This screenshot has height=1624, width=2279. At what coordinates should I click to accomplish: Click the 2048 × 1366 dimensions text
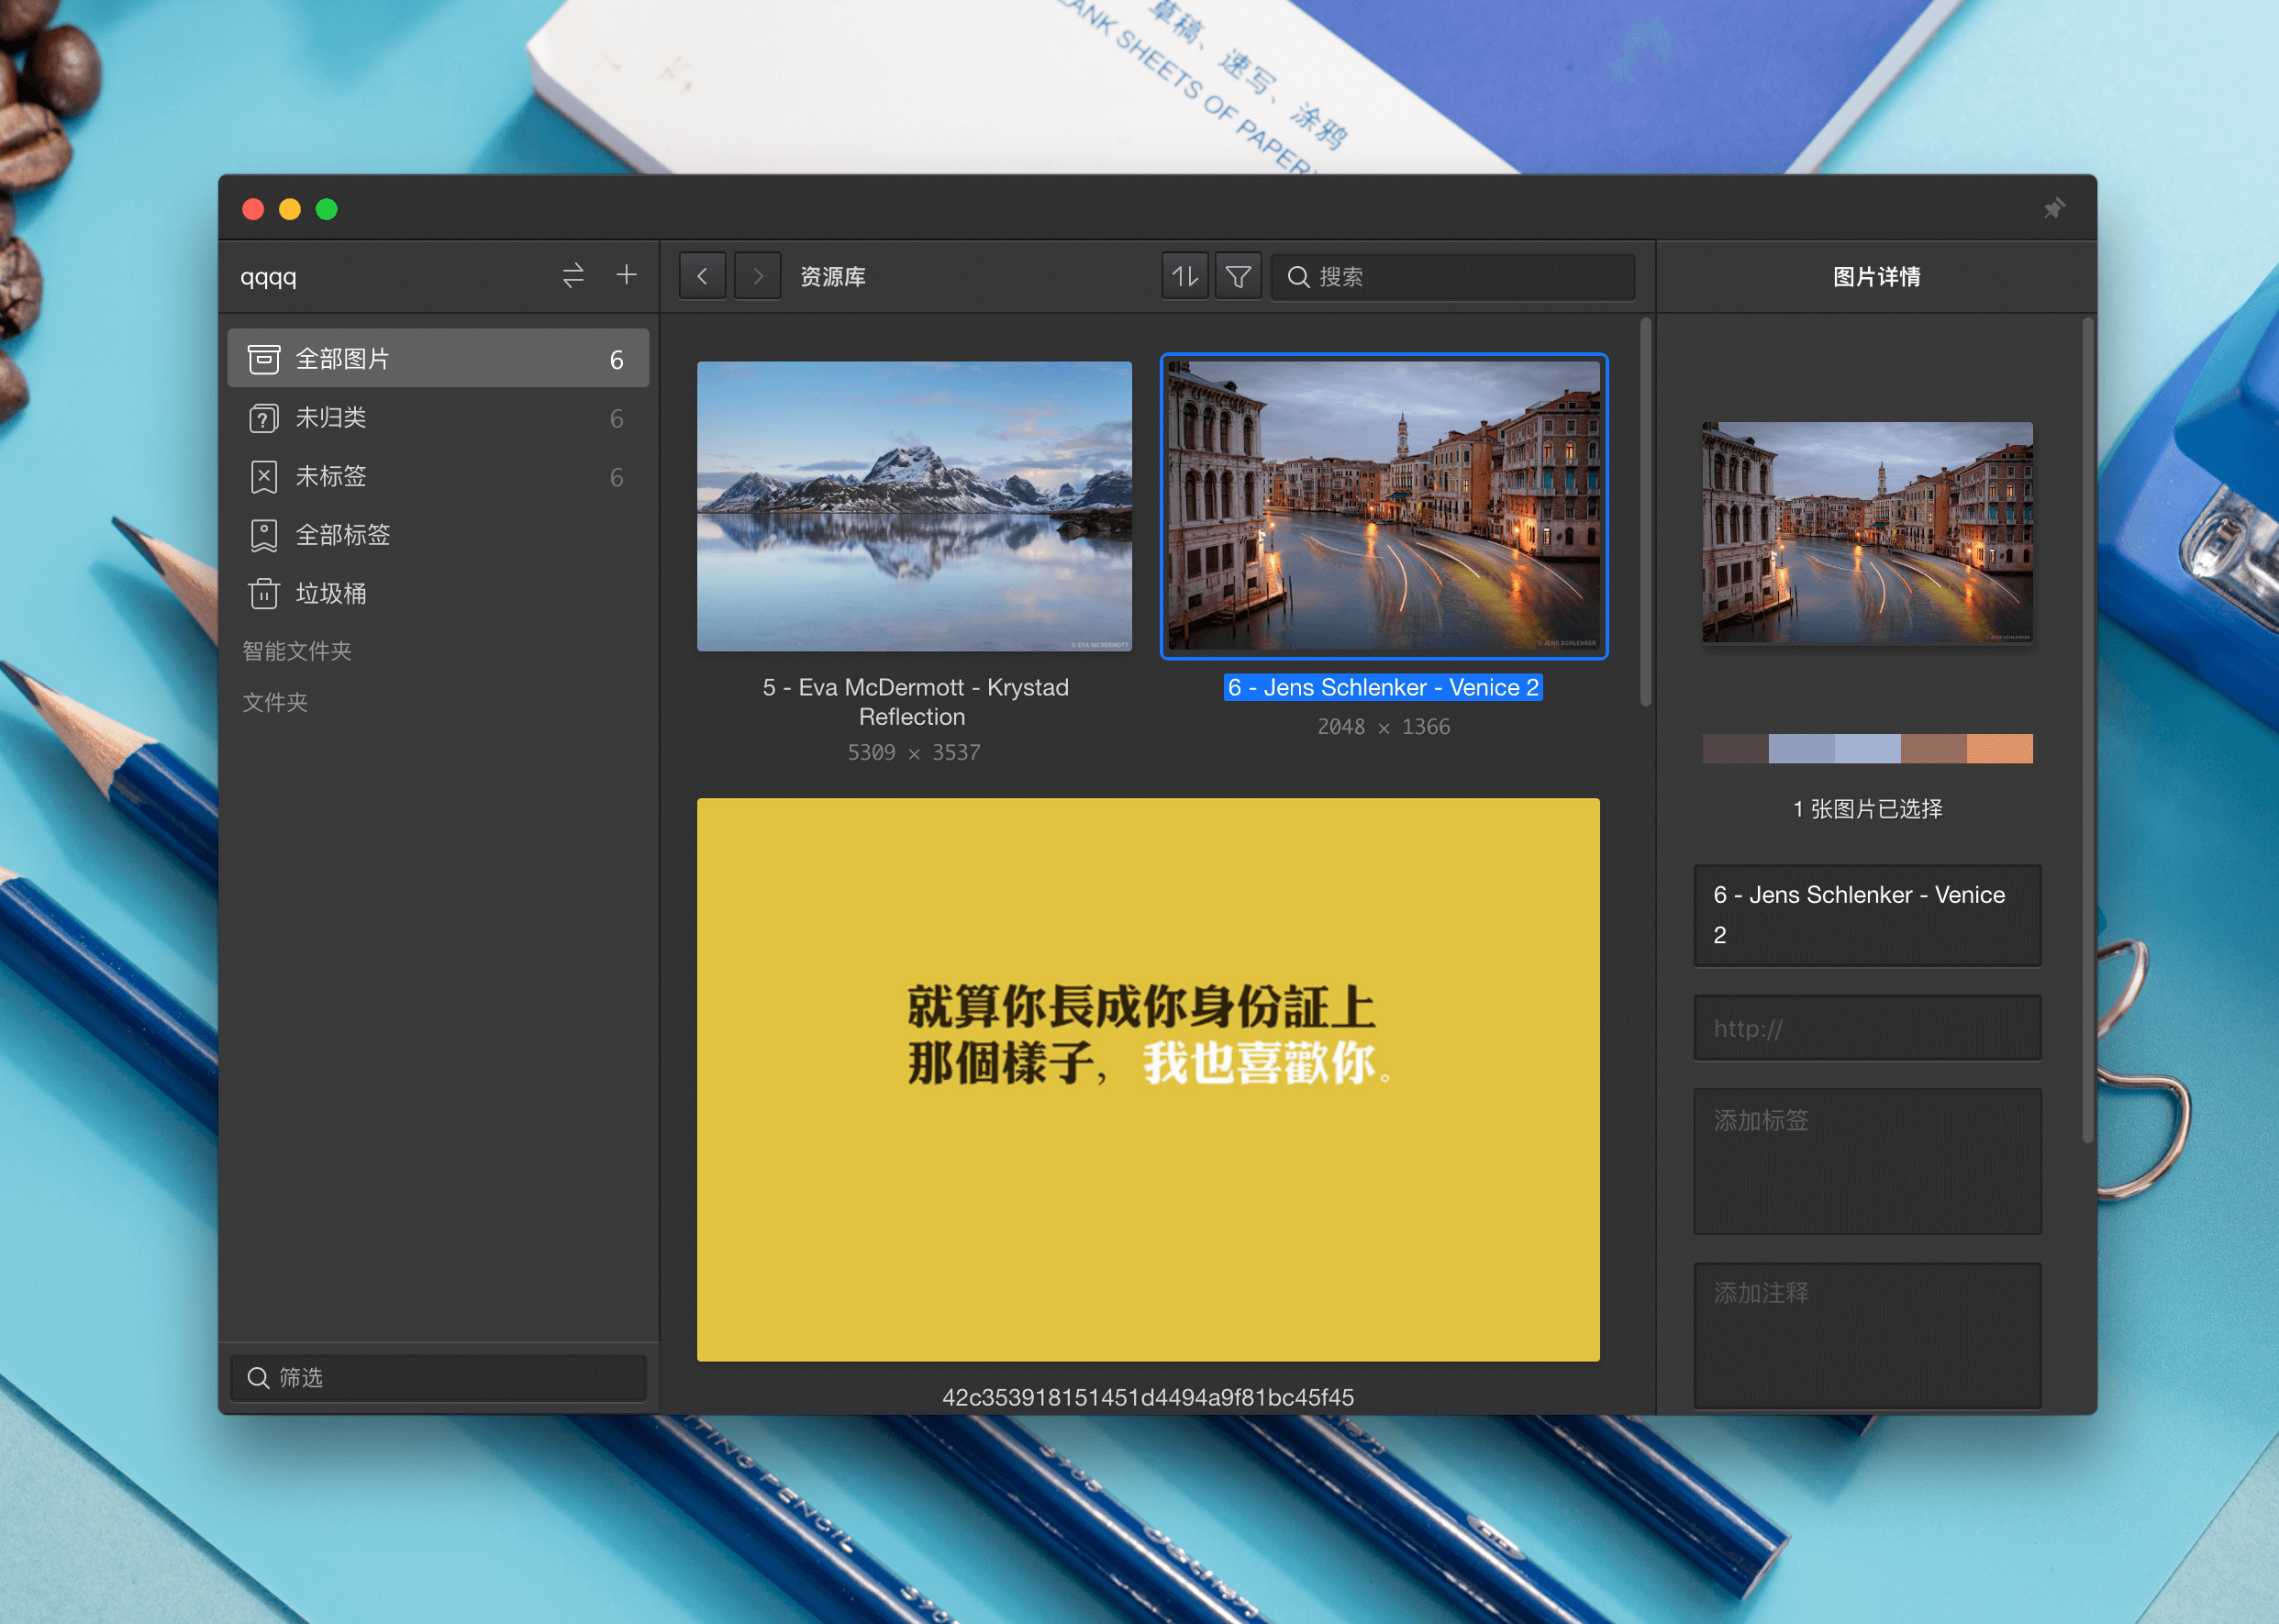(x=1383, y=727)
